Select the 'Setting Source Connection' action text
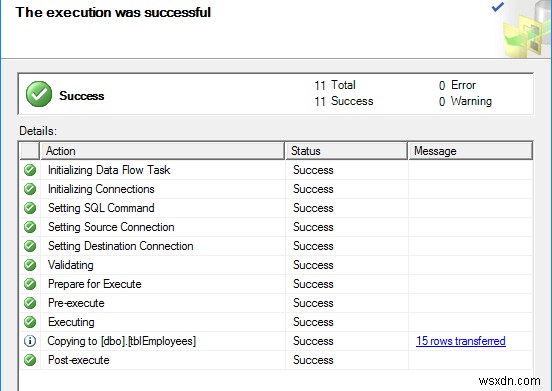 coord(111,227)
